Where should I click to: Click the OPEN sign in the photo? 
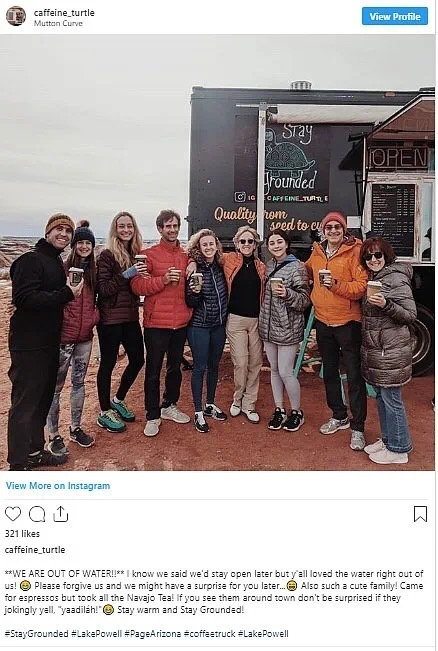pyautogui.click(x=399, y=158)
